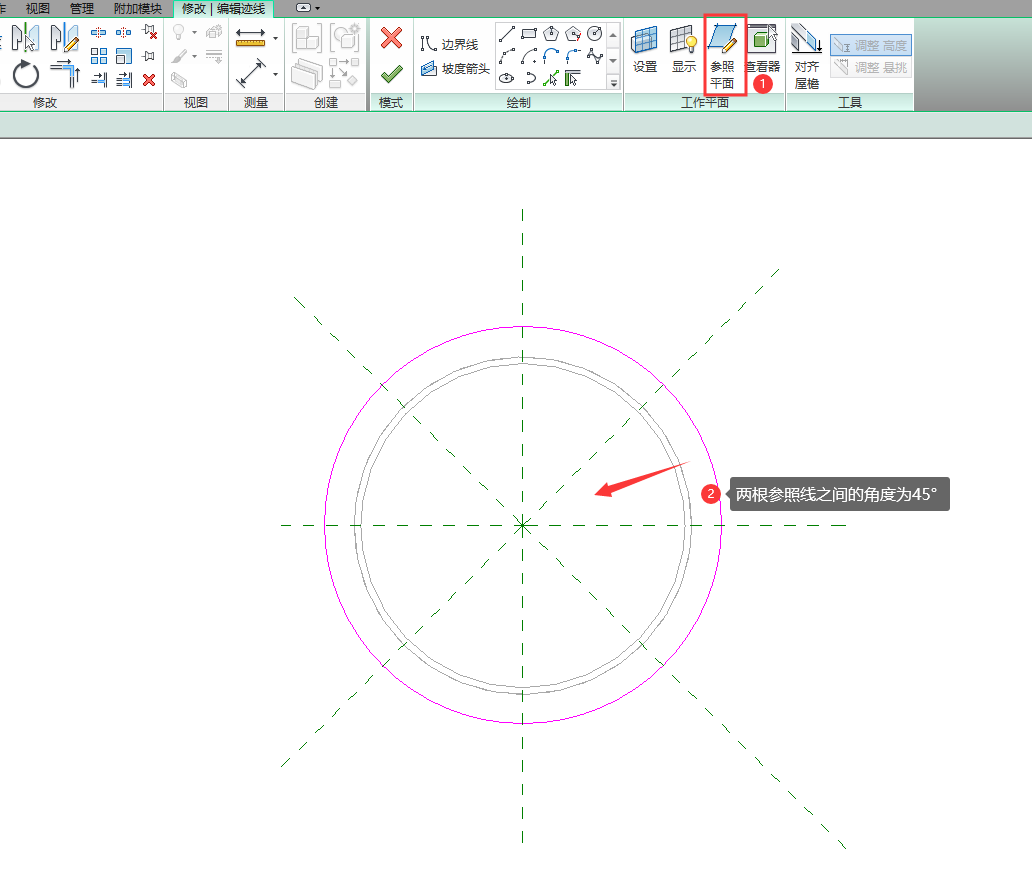Select the Offset tool with pencil icon
This screenshot has width=1032, height=892.
coord(64,38)
